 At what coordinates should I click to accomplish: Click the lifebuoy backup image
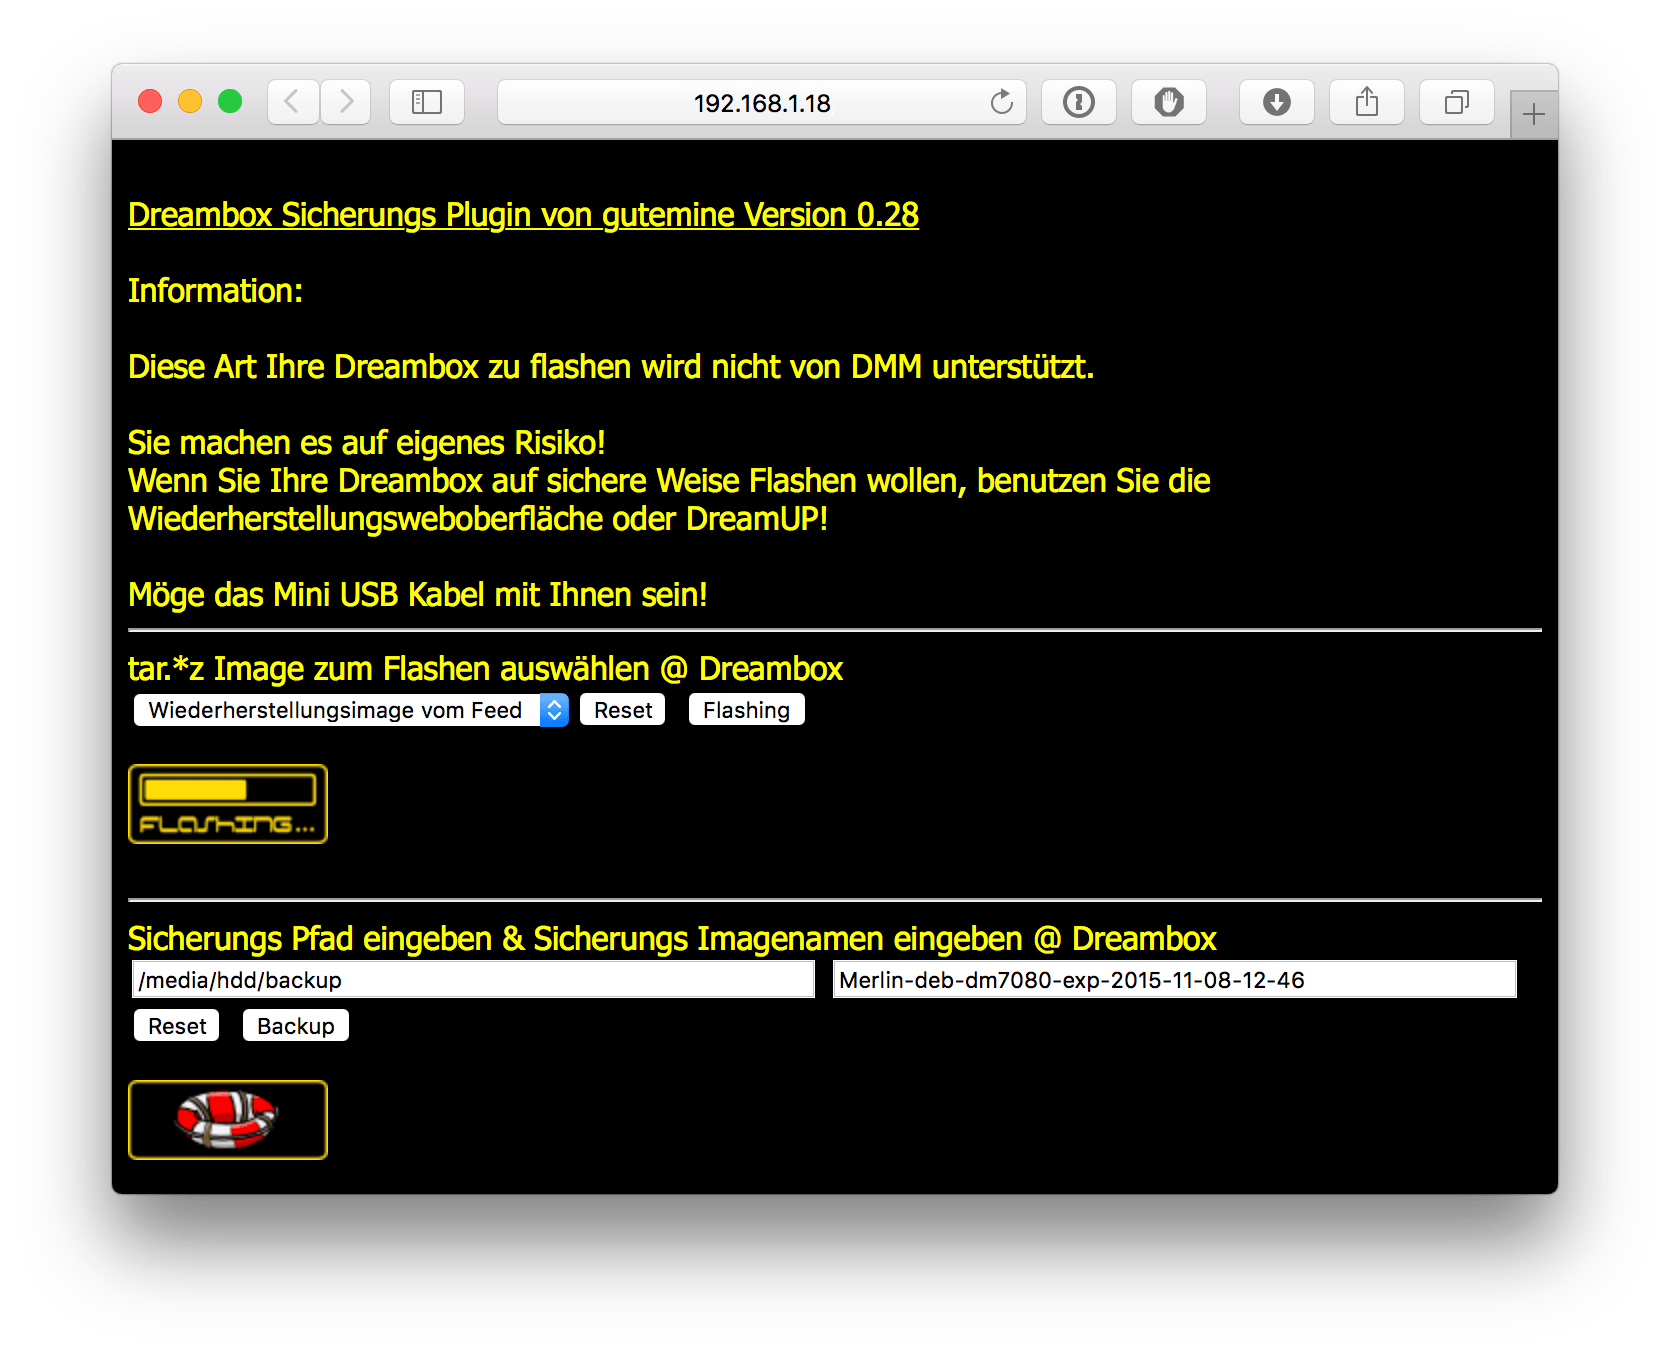click(228, 1120)
